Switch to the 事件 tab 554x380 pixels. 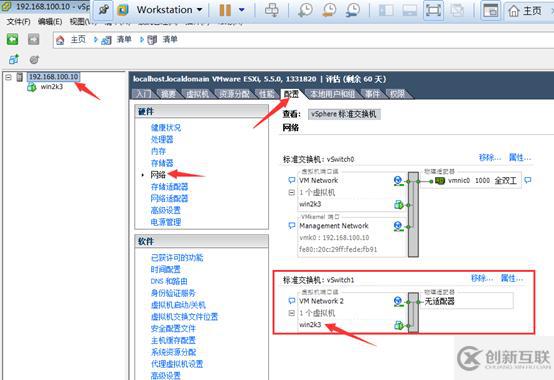[372, 94]
